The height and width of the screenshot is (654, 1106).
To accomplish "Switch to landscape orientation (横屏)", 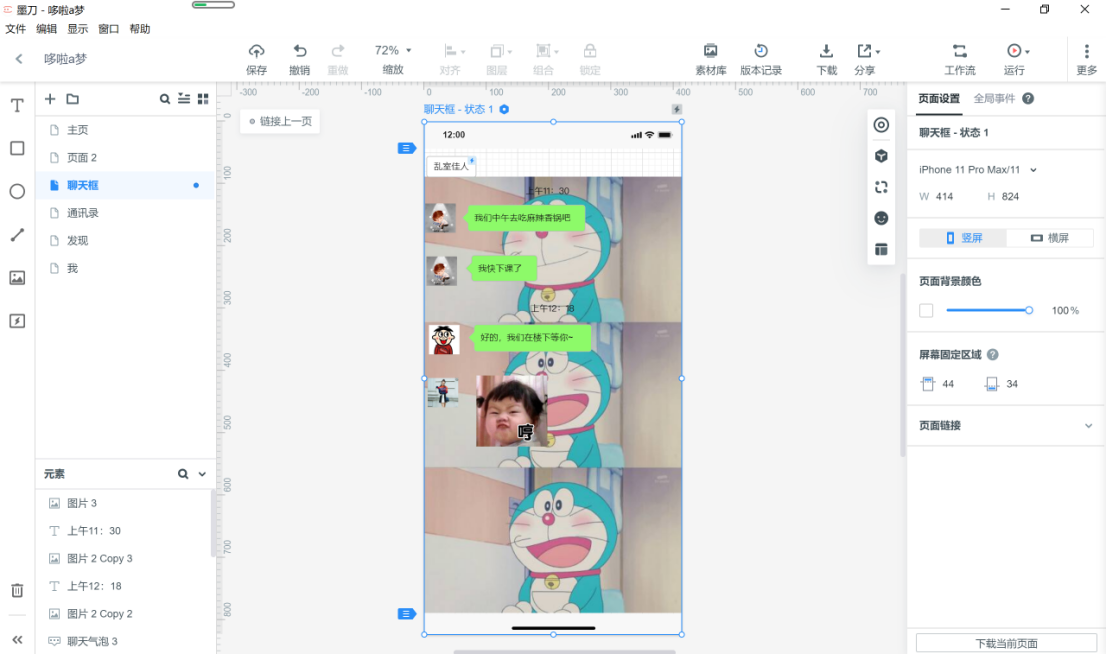I will (1050, 238).
